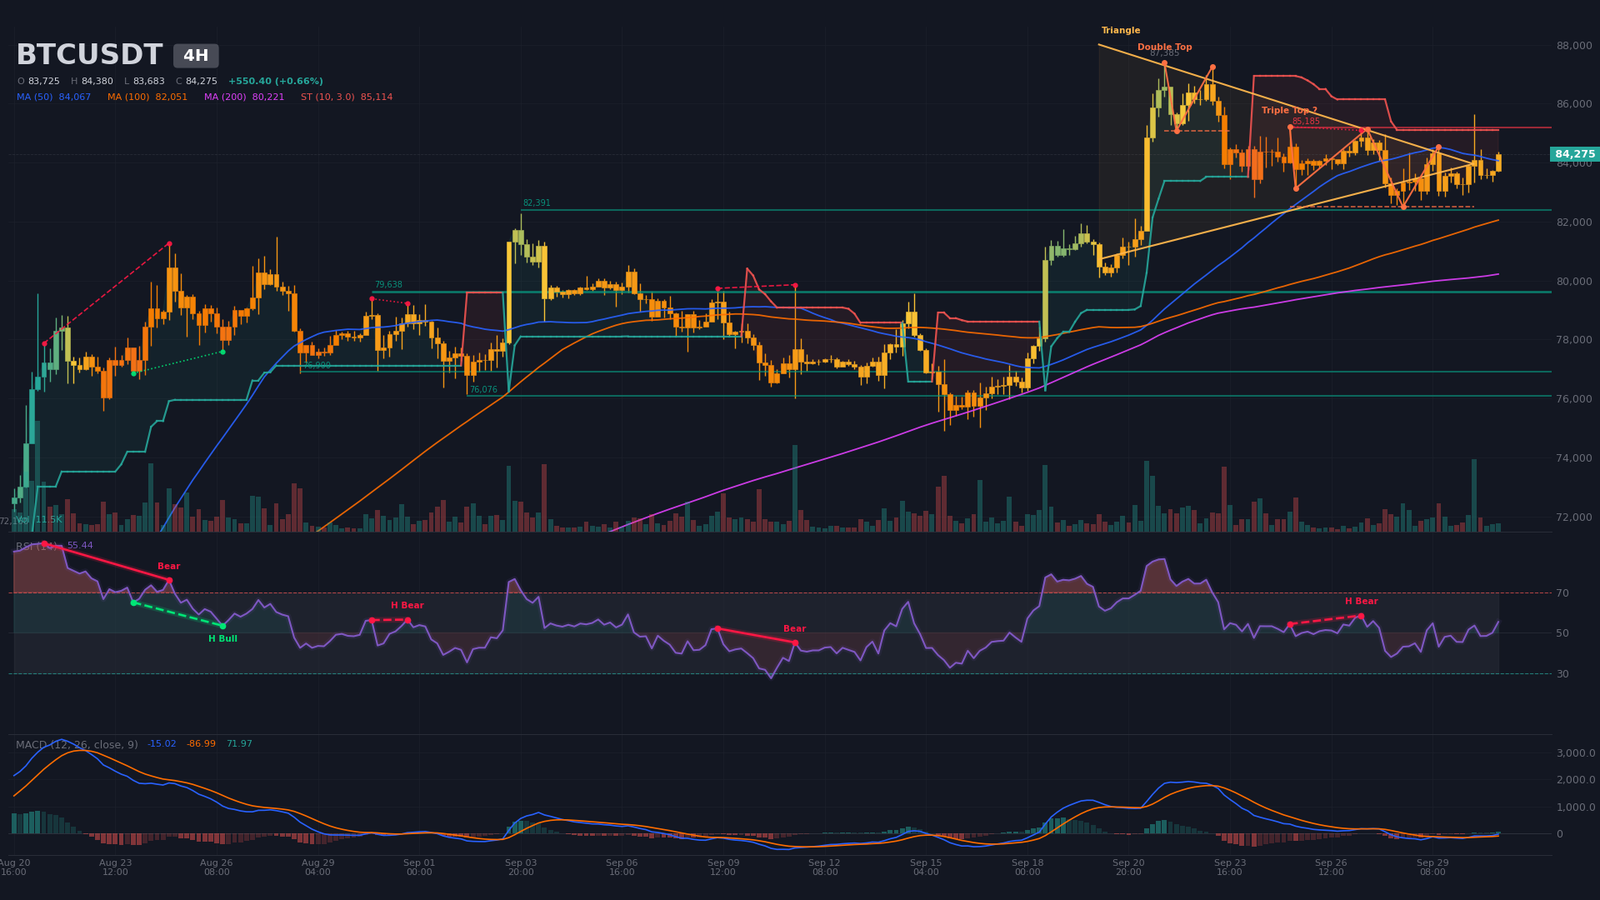Click the Sep 26 12:00 time axis label
Screen dimensions: 1600x900
coord(1331,867)
